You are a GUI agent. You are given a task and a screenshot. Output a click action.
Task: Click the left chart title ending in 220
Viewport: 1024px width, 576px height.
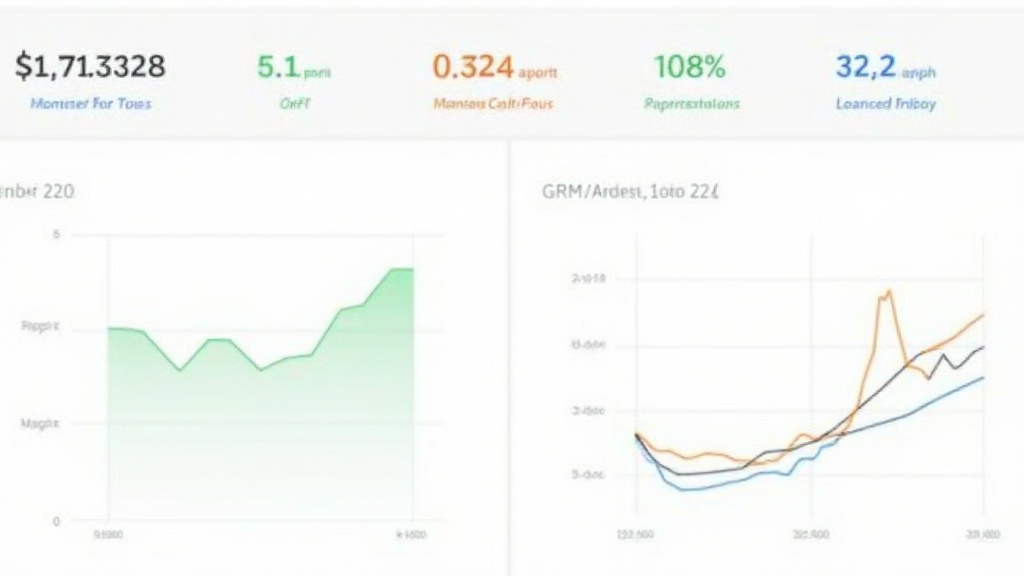click(x=38, y=191)
